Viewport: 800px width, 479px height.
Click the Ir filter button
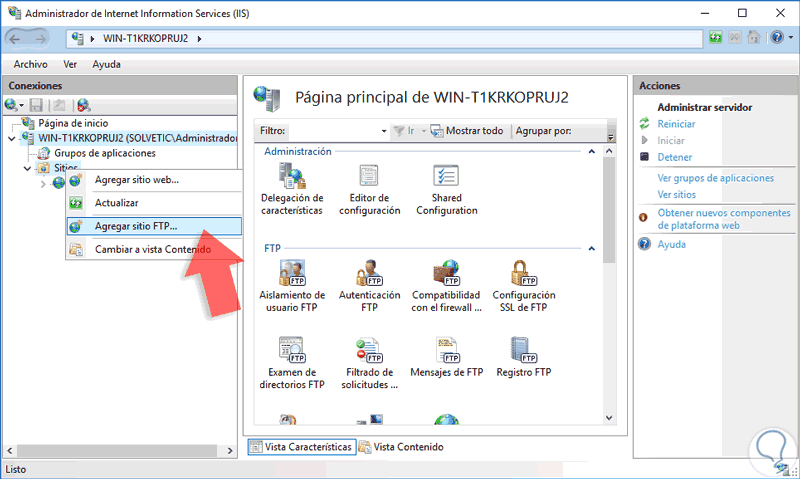click(x=404, y=131)
